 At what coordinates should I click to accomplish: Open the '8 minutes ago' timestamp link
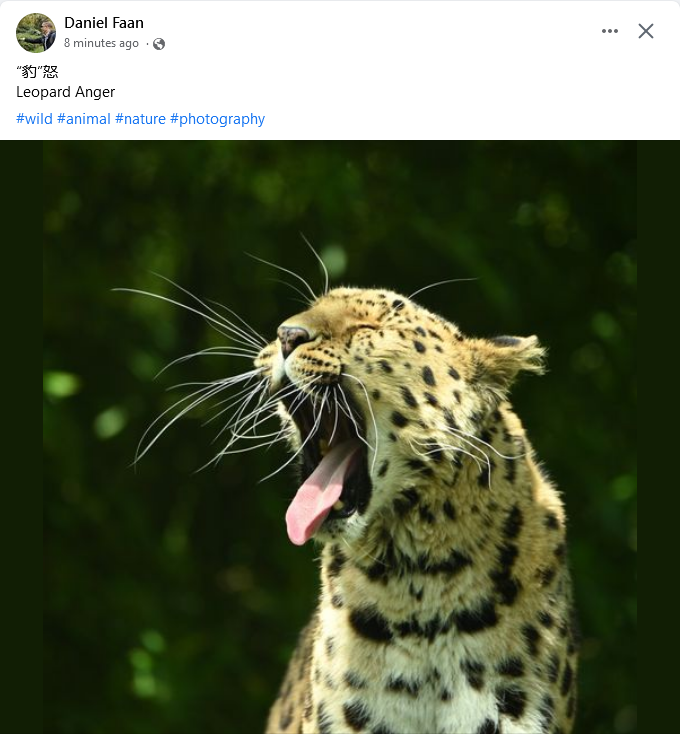coord(101,43)
